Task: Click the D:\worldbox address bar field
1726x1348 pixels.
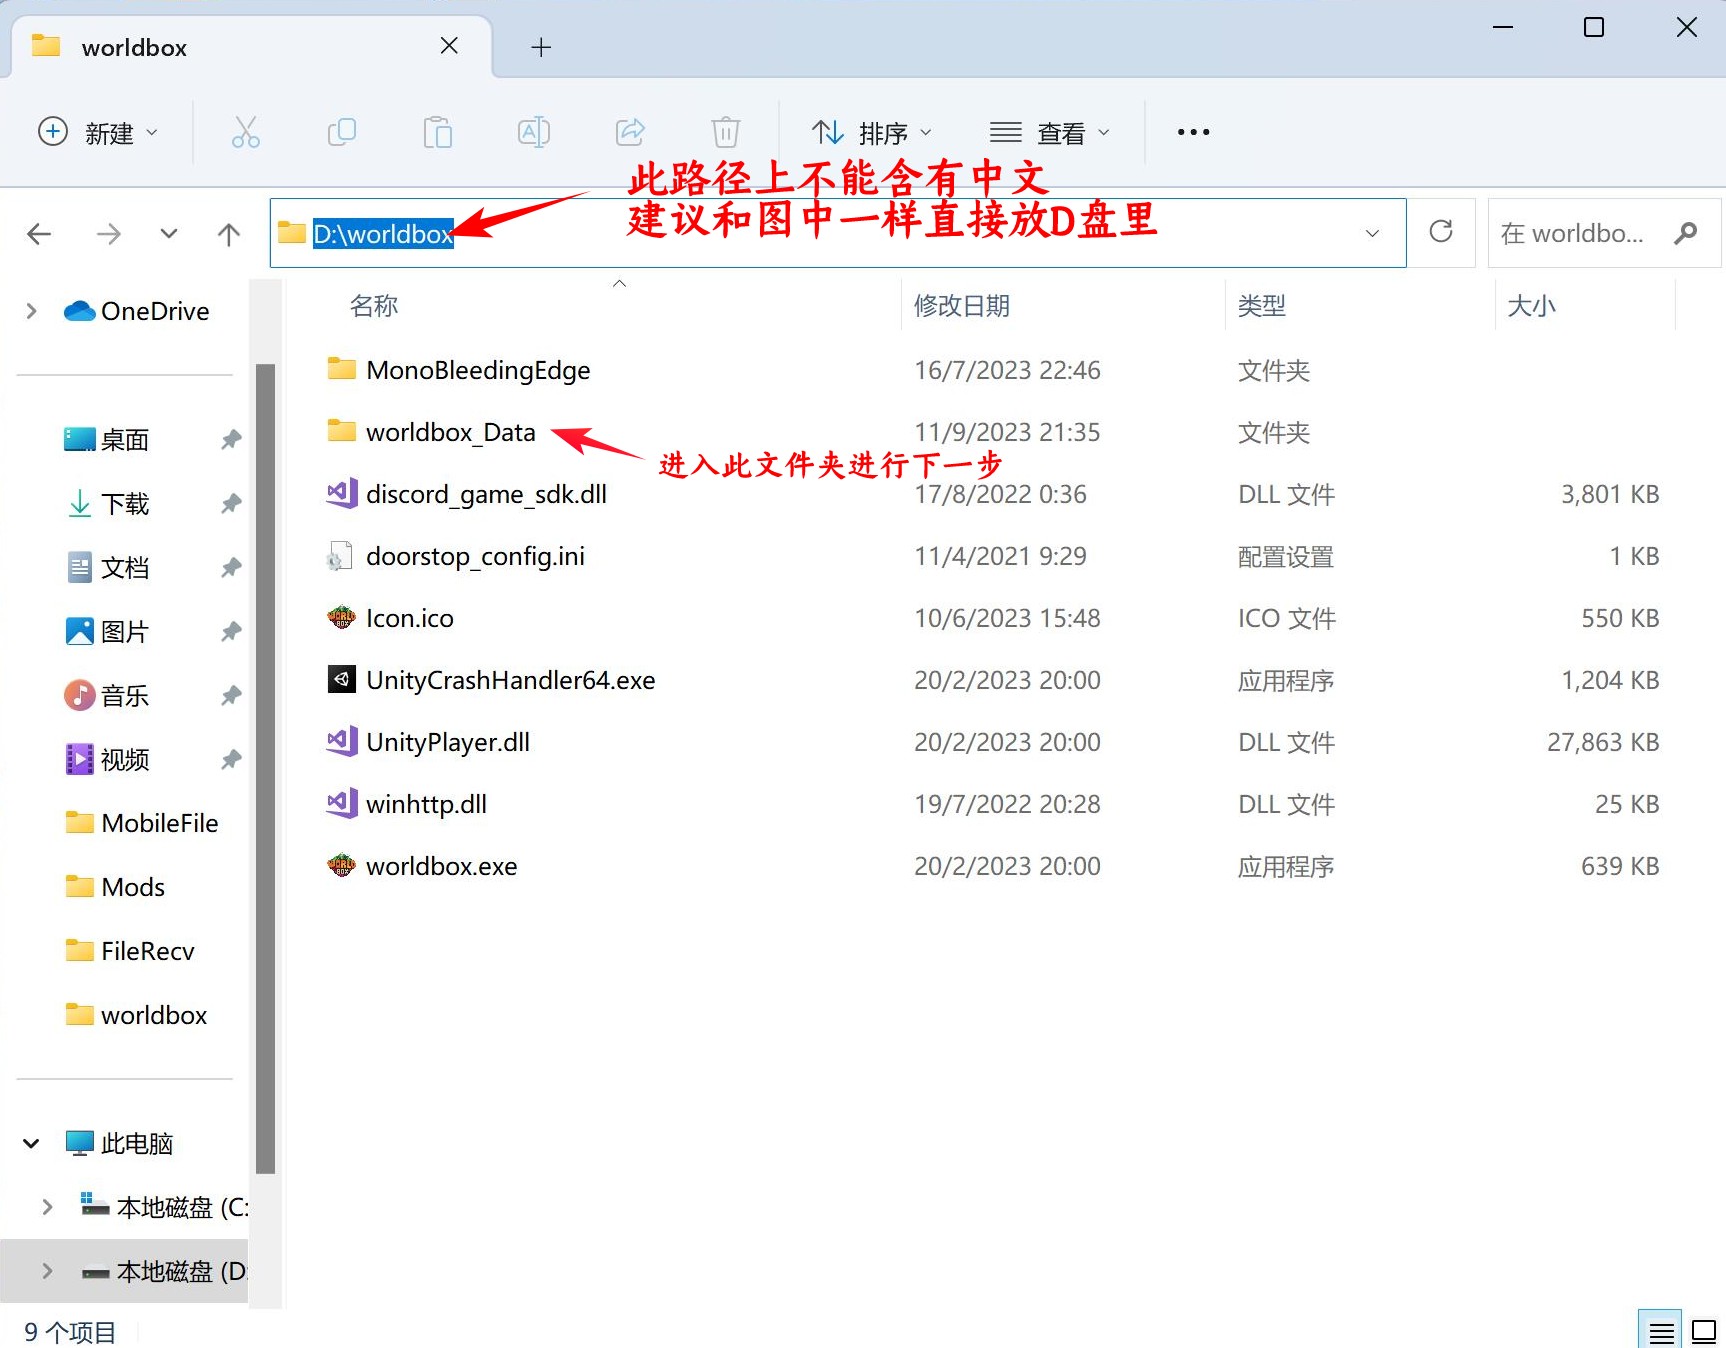Action: 838,233
